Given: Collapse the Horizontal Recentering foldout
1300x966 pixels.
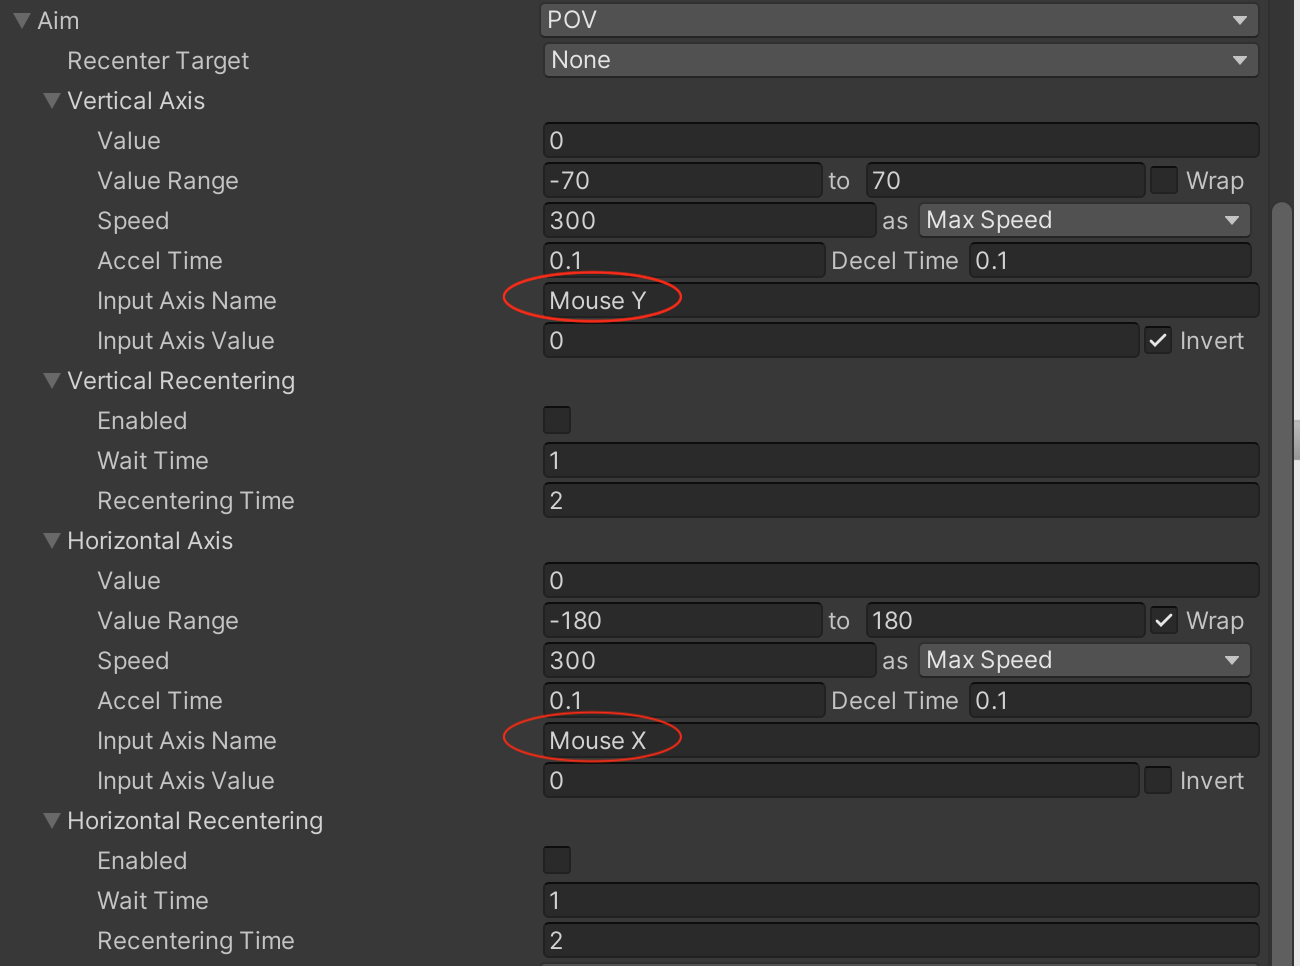Looking at the screenshot, I should (52, 821).
